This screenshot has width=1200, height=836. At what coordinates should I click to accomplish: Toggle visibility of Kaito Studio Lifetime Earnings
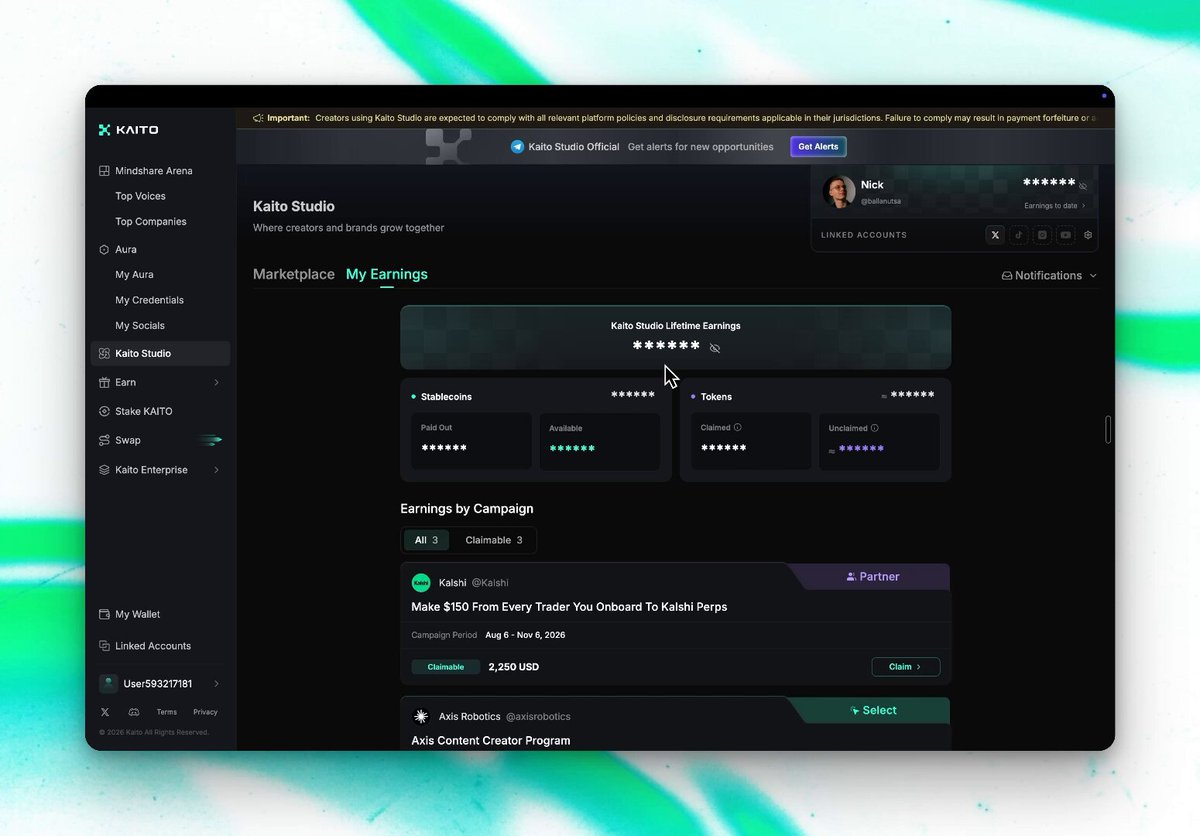click(x=715, y=348)
